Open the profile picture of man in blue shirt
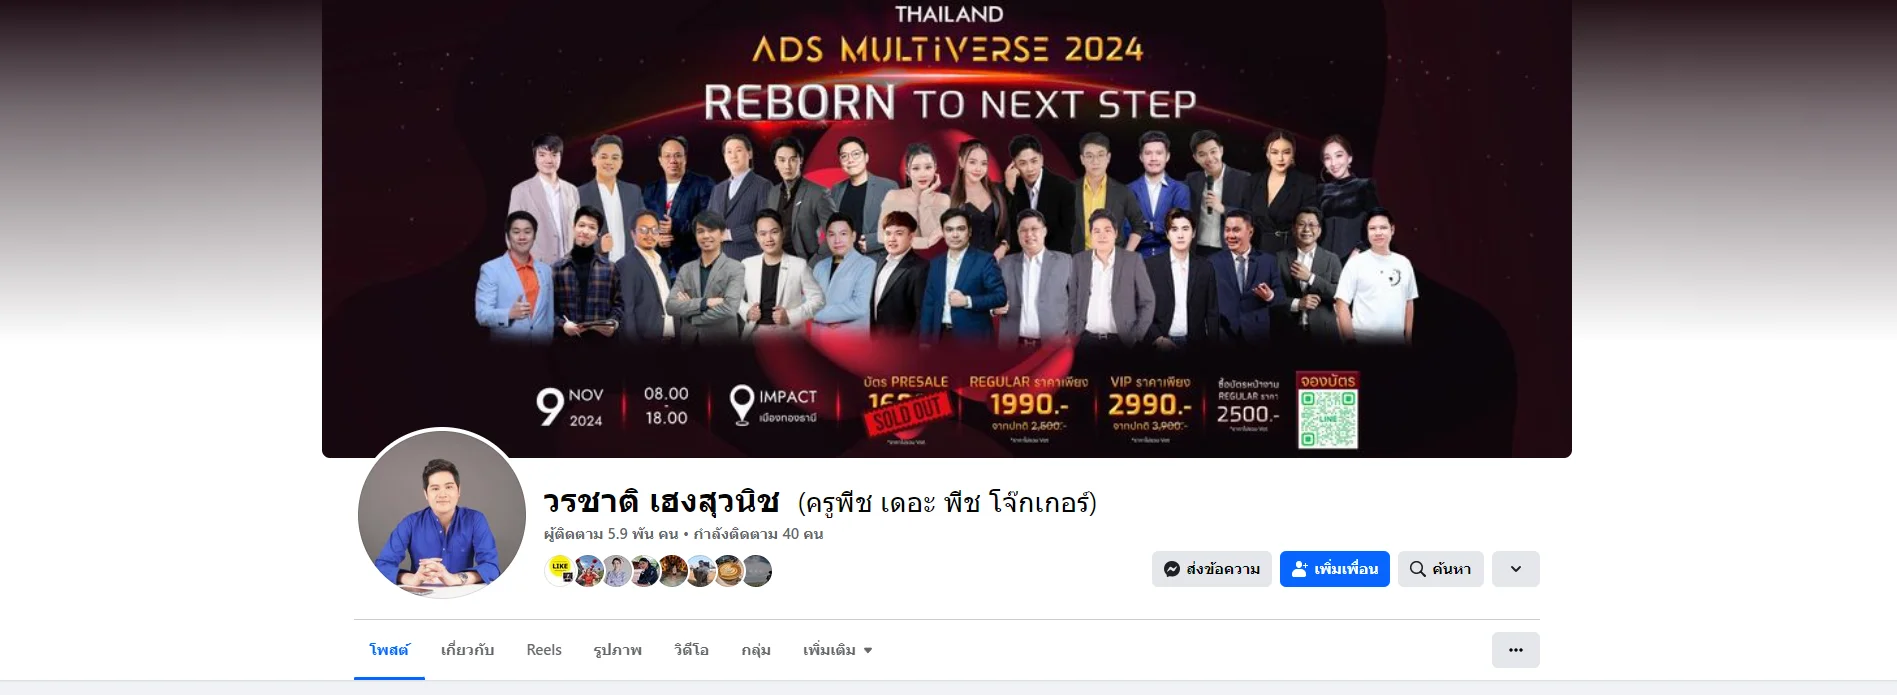1897x695 pixels. [442, 514]
